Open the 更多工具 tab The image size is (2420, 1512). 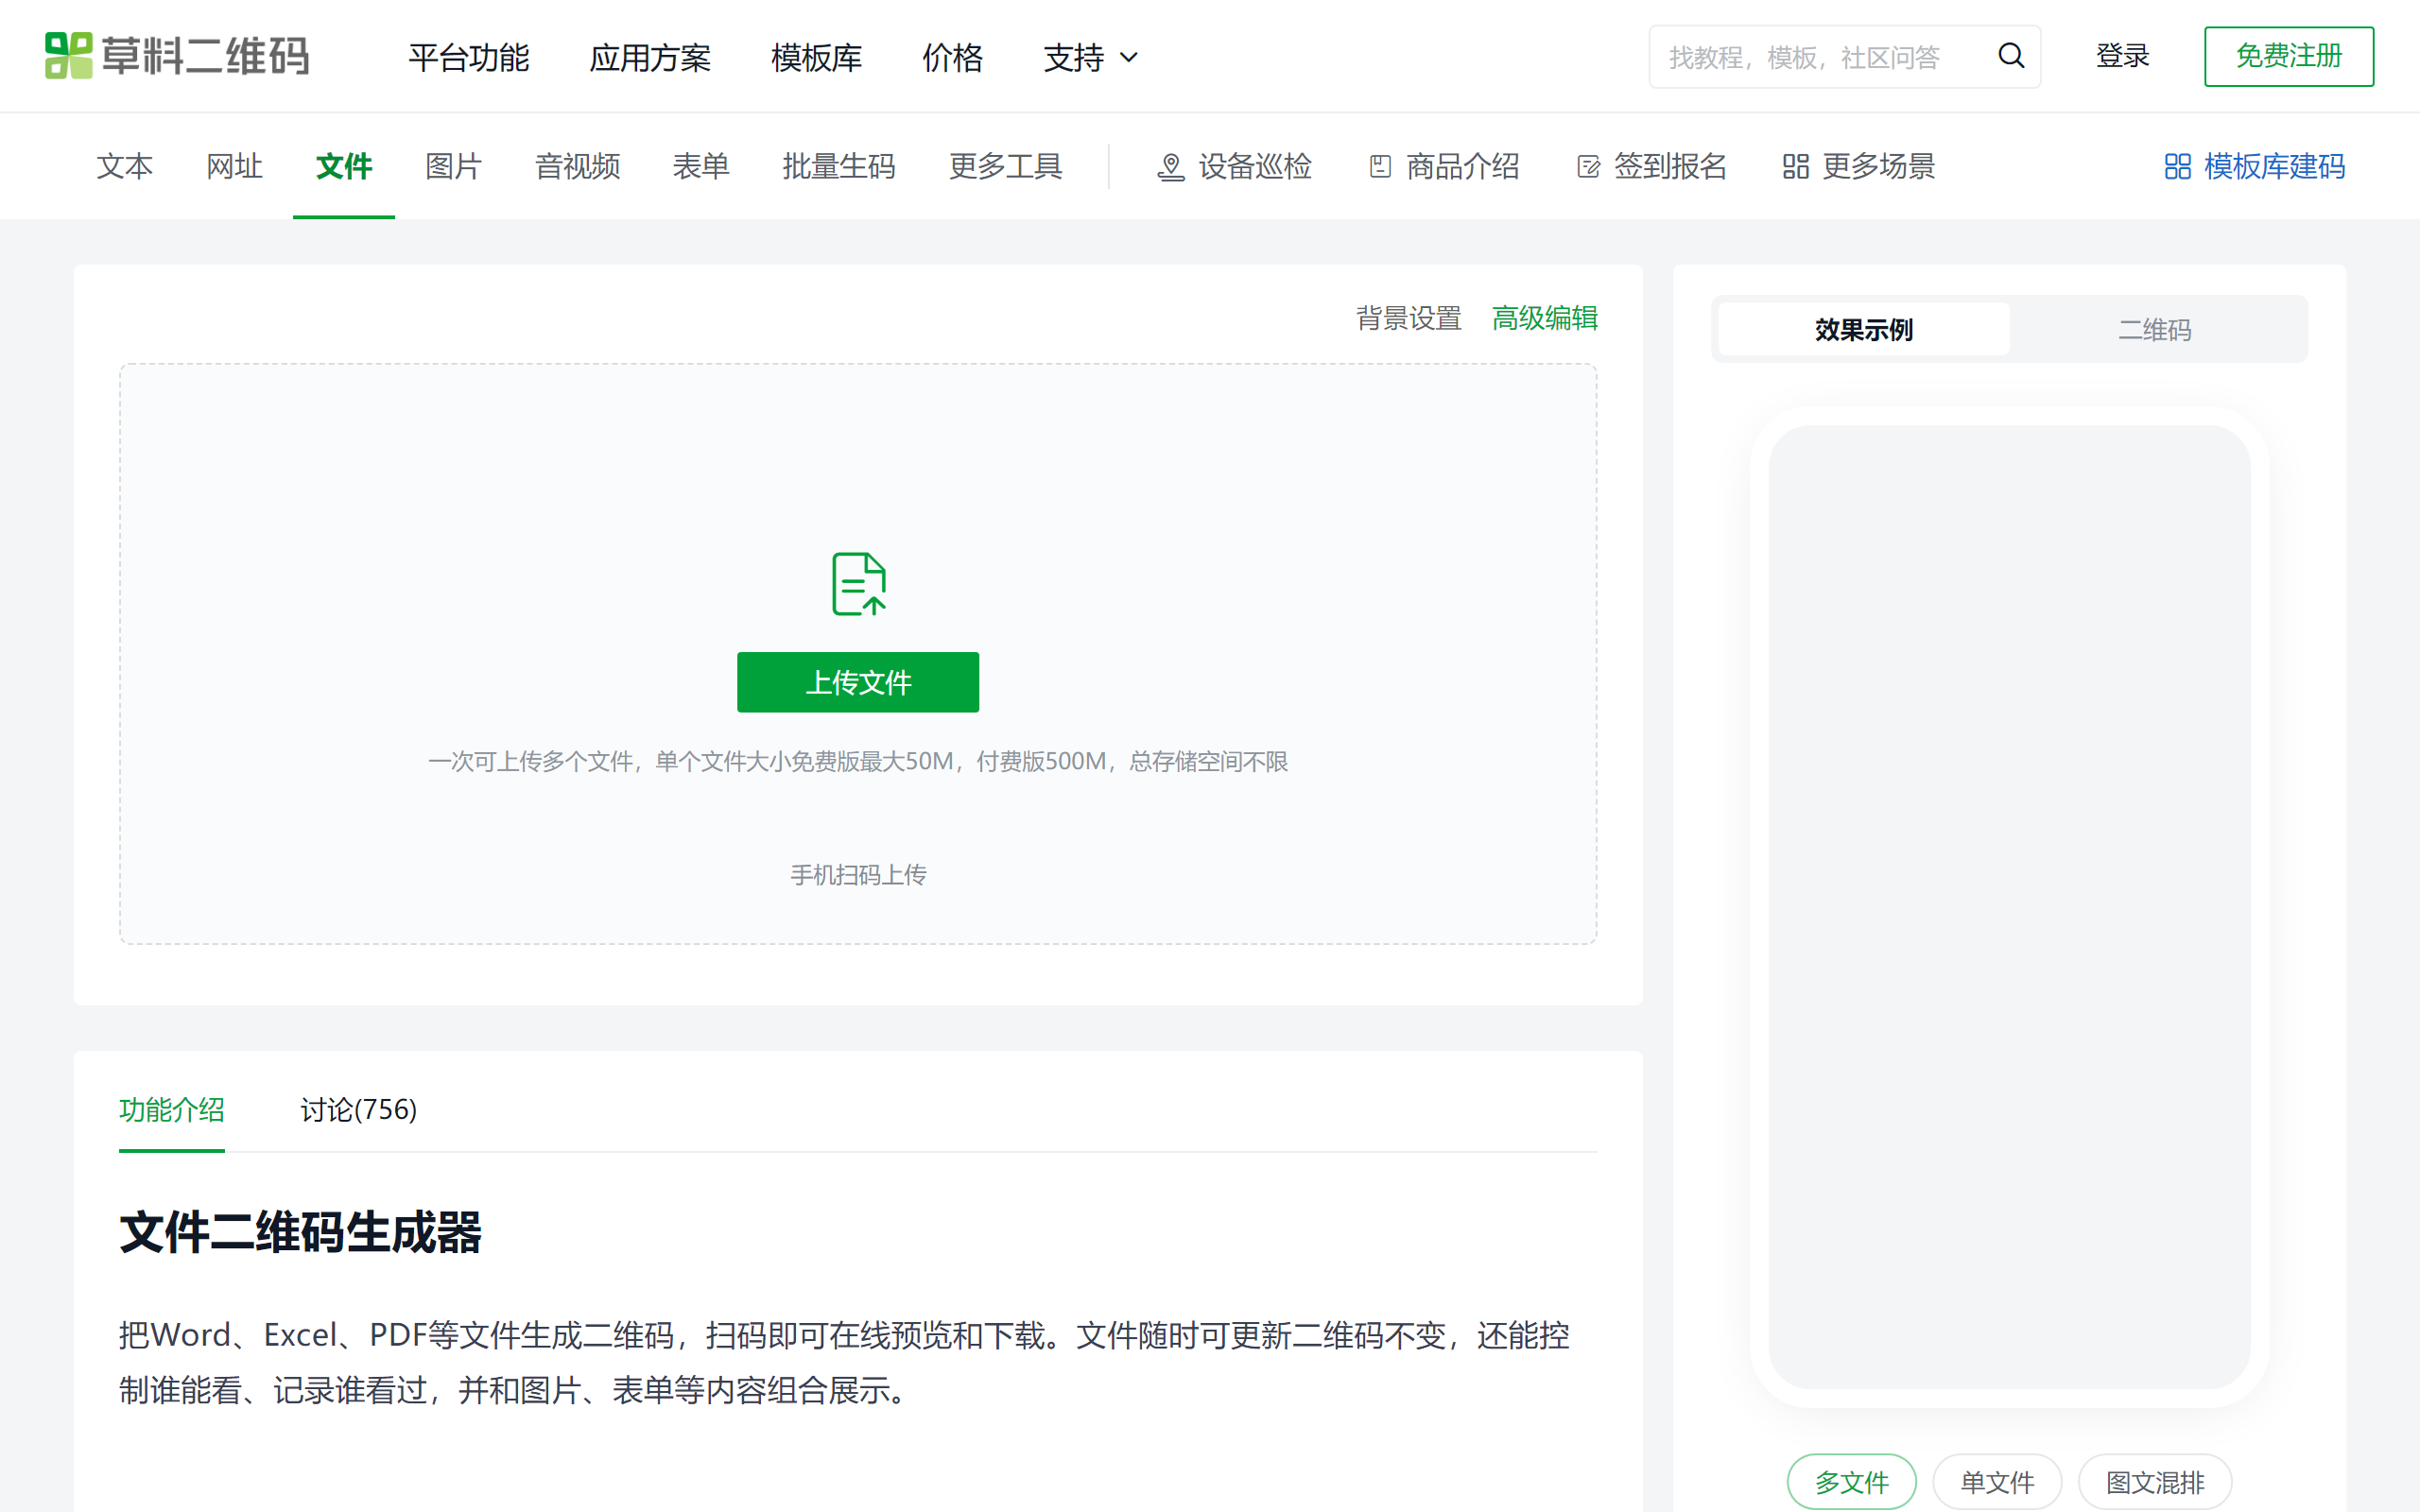pyautogui.click(x=1005, y=166)
